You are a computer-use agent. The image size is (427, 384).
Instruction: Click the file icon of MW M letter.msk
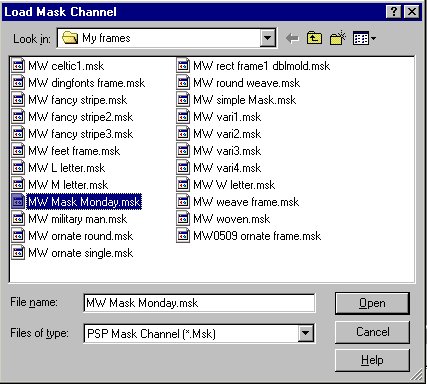click(18, 185)
